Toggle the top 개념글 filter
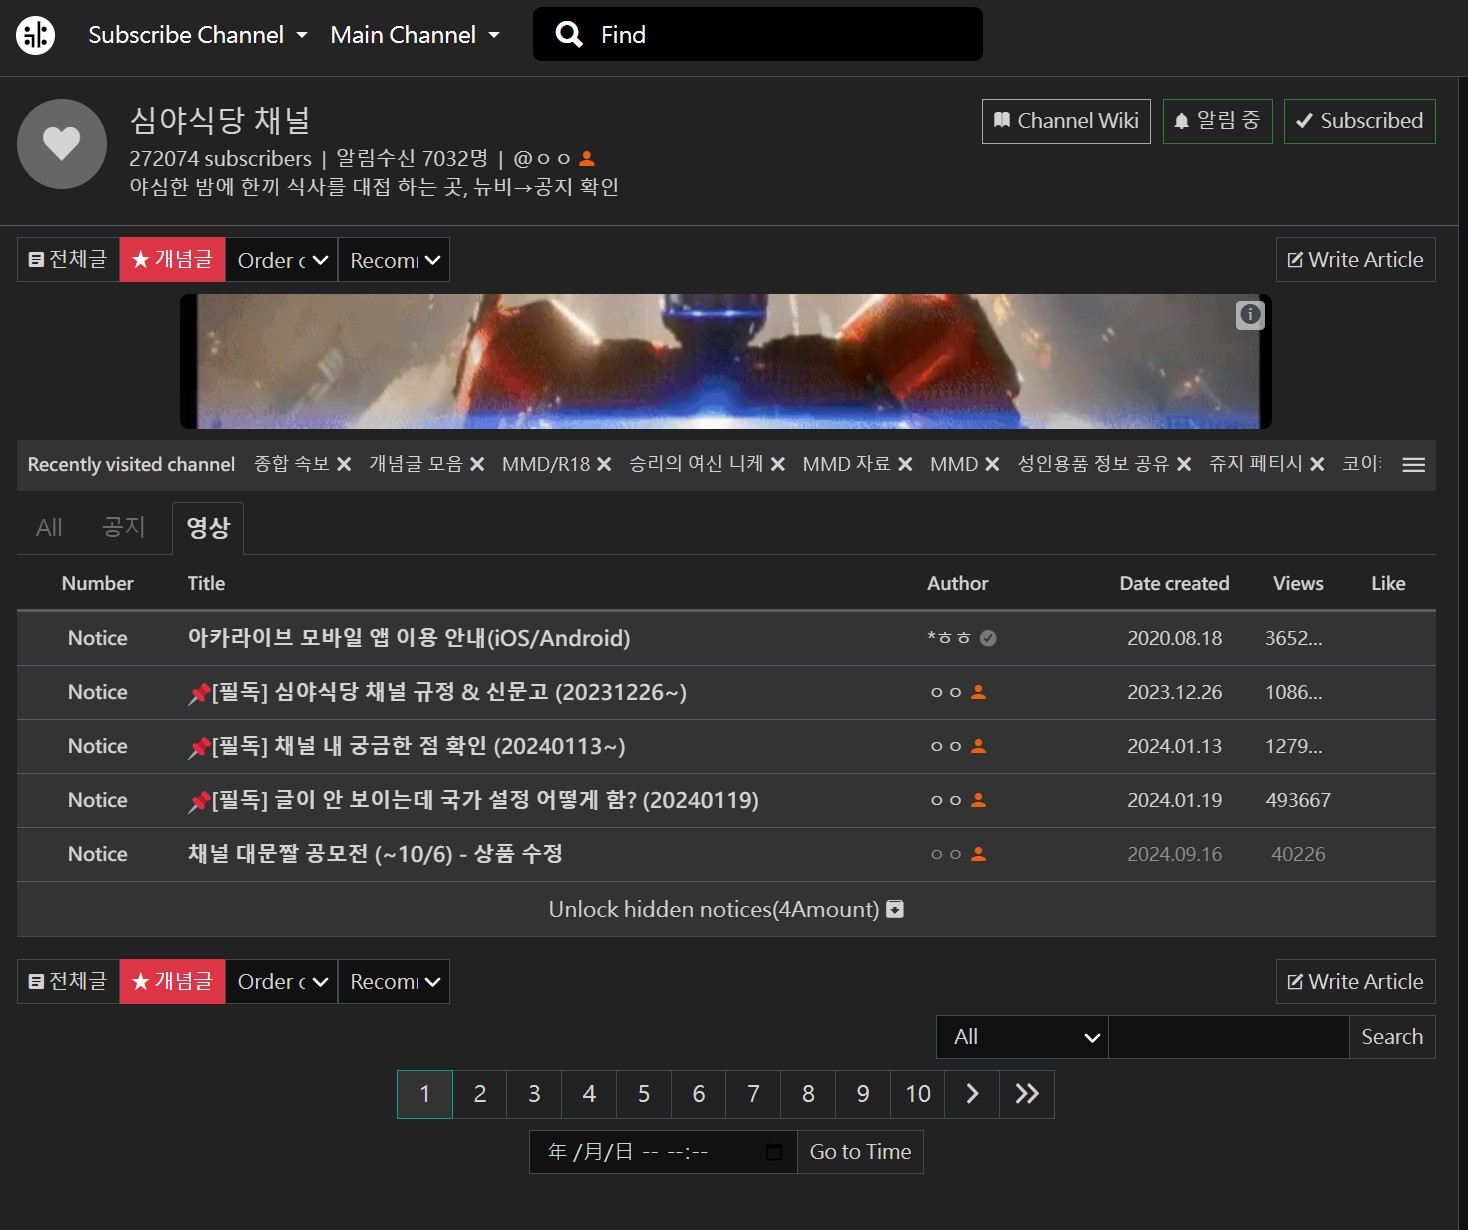1468x1230 pixels. pos(172,260)
